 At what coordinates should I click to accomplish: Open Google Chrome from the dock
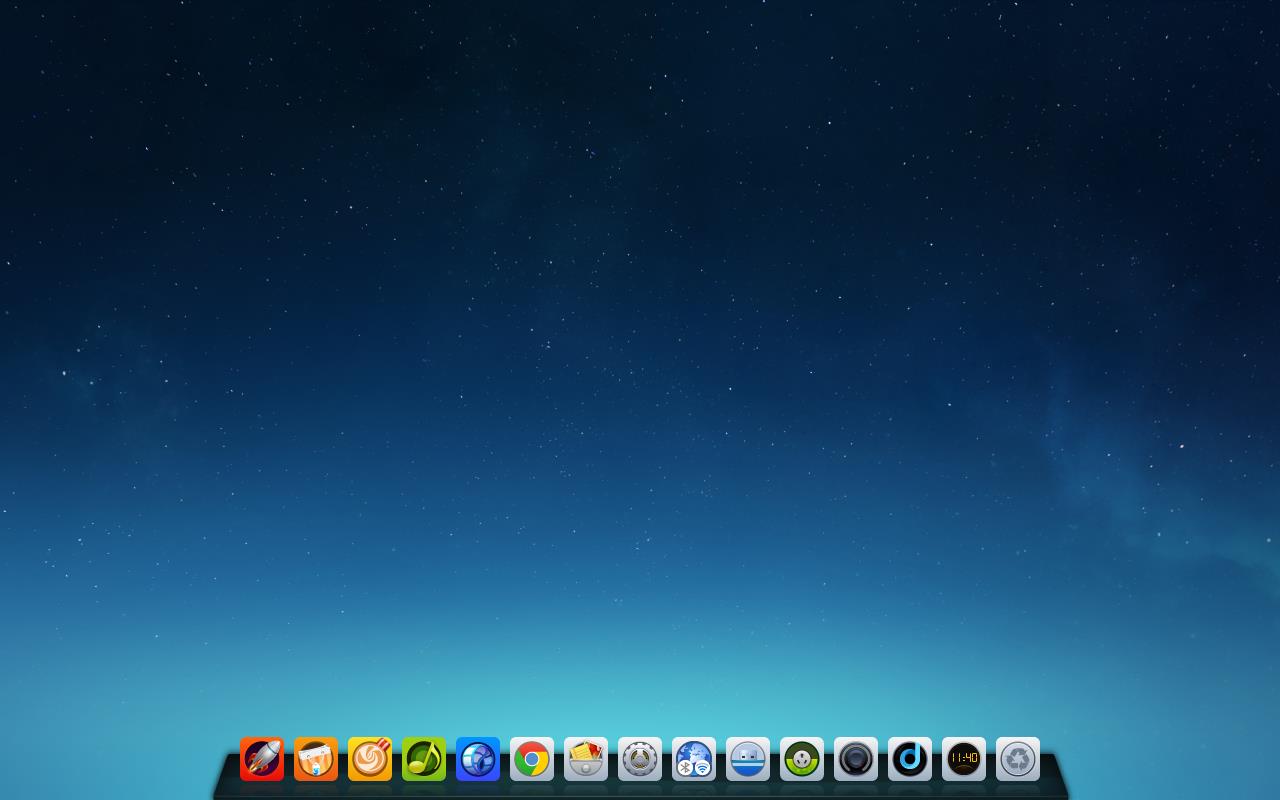click(532, 759)
